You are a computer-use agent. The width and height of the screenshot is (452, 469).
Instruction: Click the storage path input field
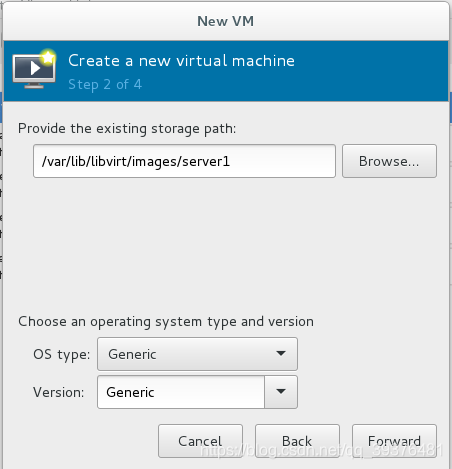pyautogui.click(x=184, y=161)
